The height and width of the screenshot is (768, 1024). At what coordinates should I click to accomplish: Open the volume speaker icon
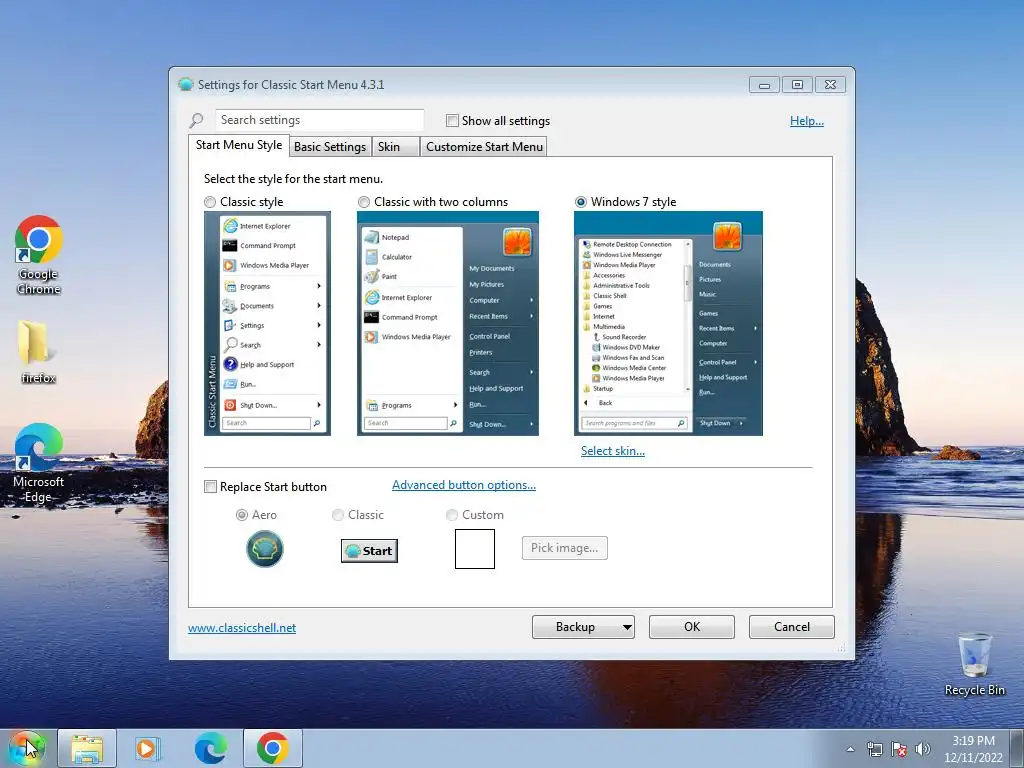(923, 749)
